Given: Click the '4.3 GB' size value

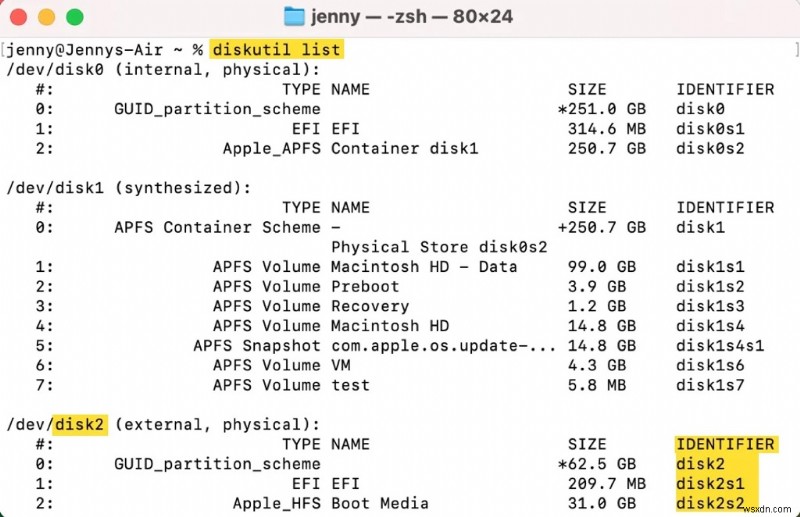Looking at the screenshot, I should 597,365.
